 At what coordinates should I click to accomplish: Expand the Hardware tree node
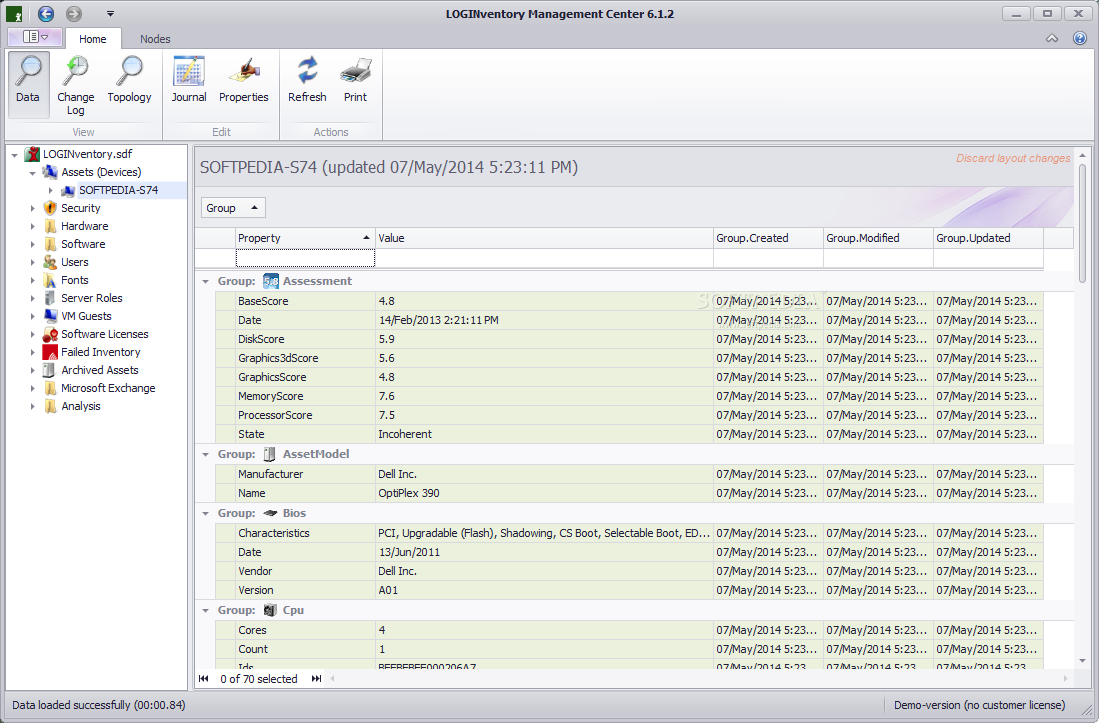[32, 226]
